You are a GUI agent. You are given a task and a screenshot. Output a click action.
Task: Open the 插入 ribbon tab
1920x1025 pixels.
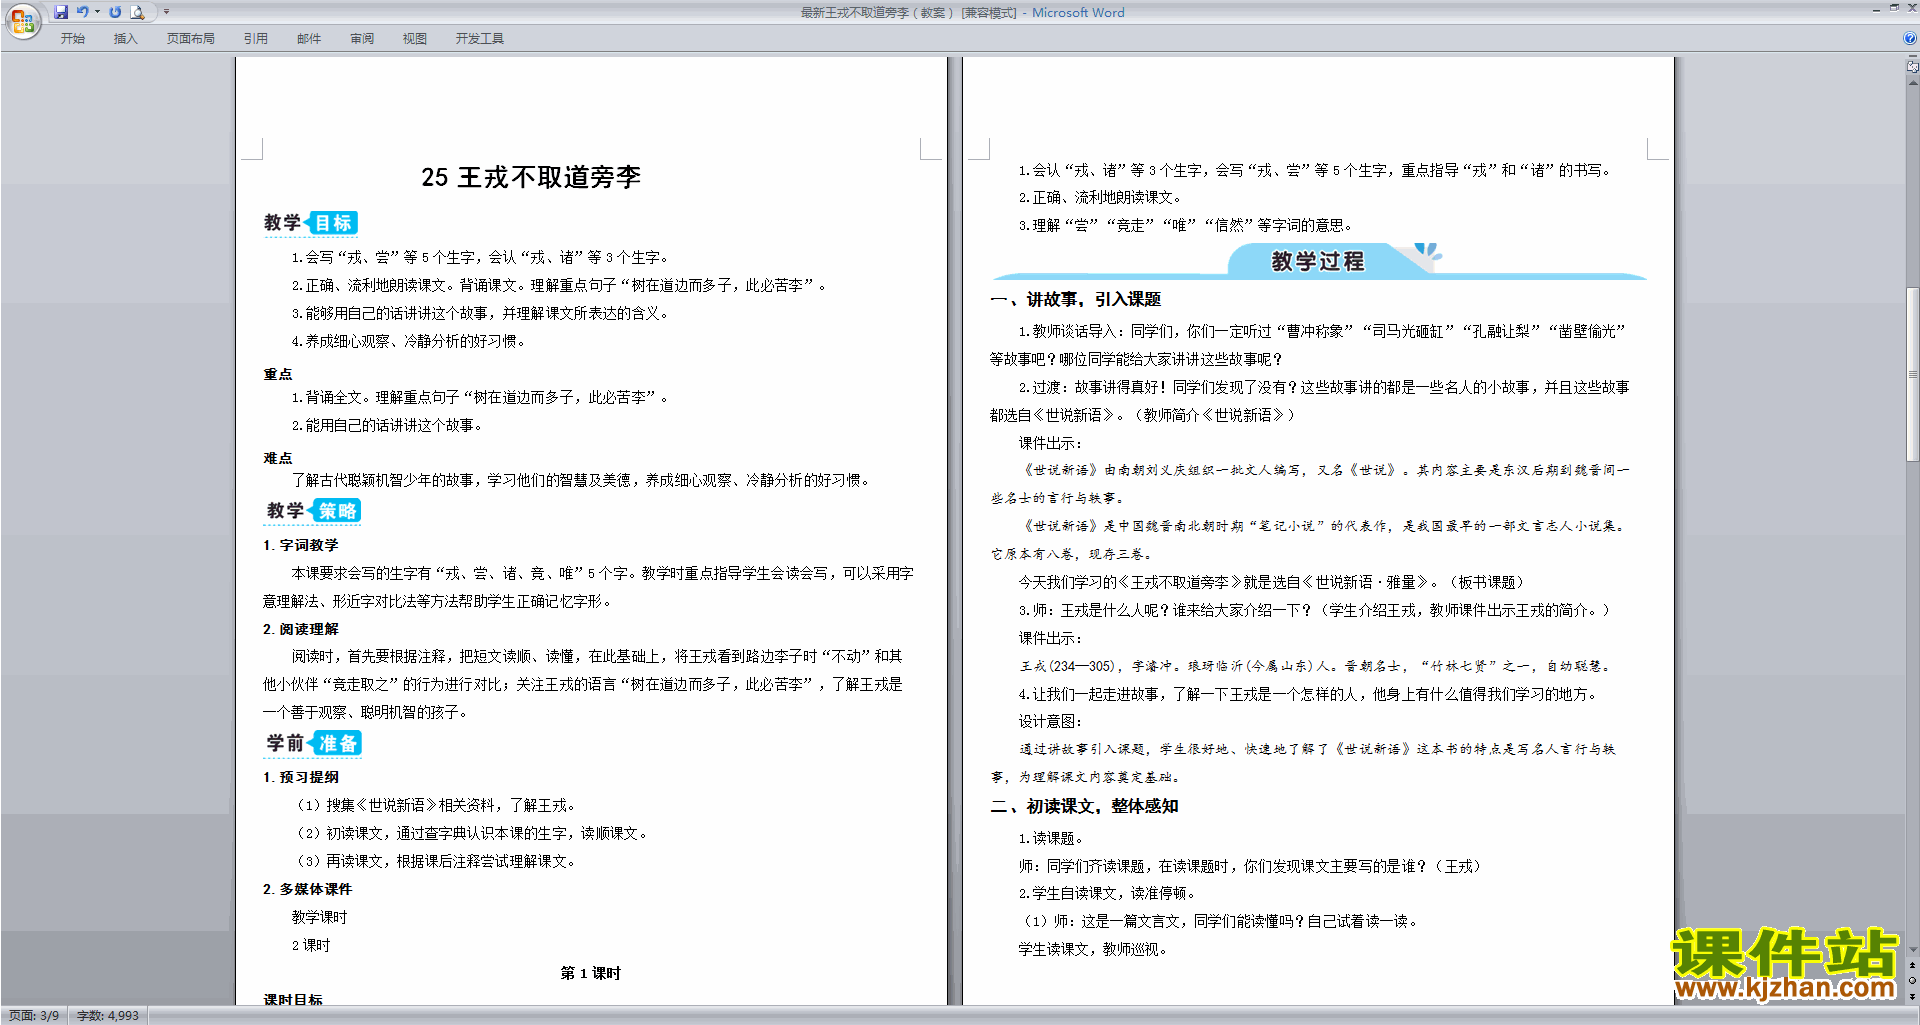(x=125, y=39)
